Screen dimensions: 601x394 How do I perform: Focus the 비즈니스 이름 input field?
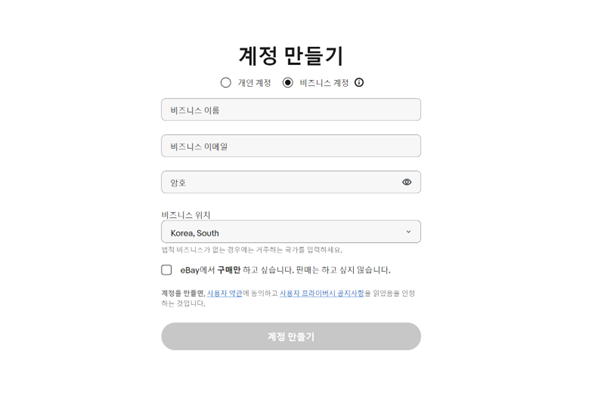point(291,110)
